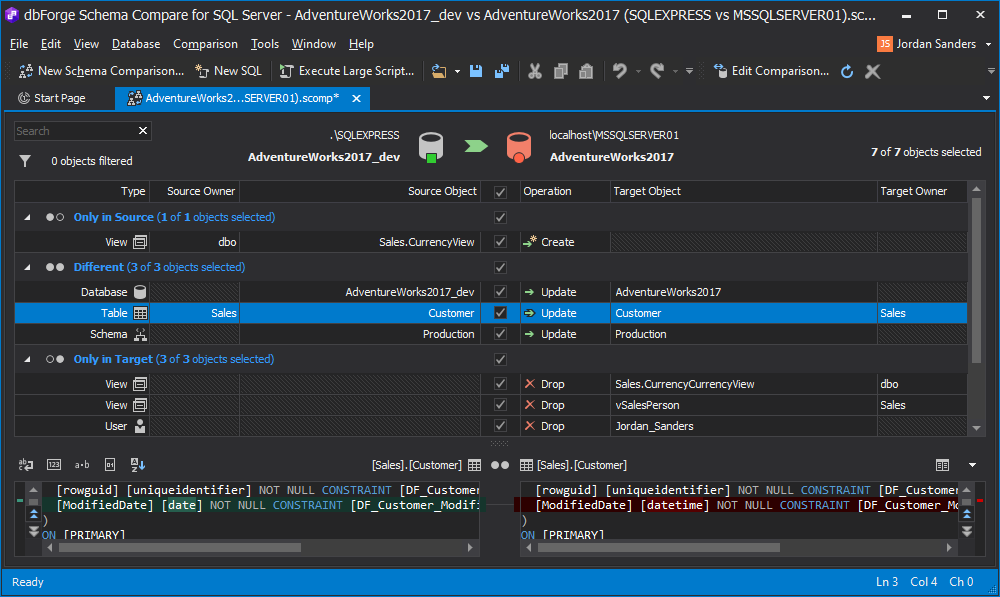
Task: Click the sort A-Z icon in diff panel
Action: pyautogui.click(x=138, y=465)
